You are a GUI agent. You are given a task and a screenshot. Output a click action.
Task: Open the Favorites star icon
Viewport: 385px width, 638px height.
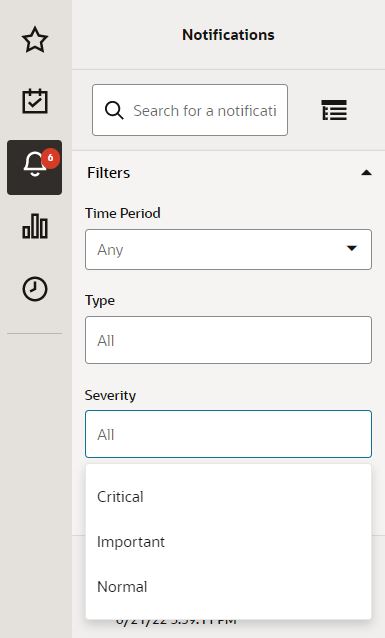(35, 39)
